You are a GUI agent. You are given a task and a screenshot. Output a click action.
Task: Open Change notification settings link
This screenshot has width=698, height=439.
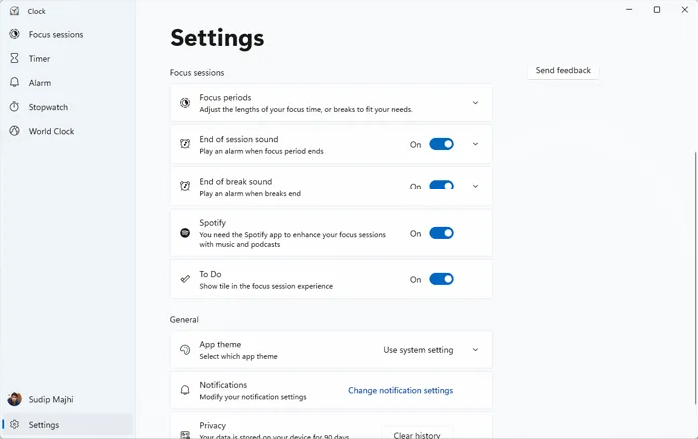(x=400, y=391)
